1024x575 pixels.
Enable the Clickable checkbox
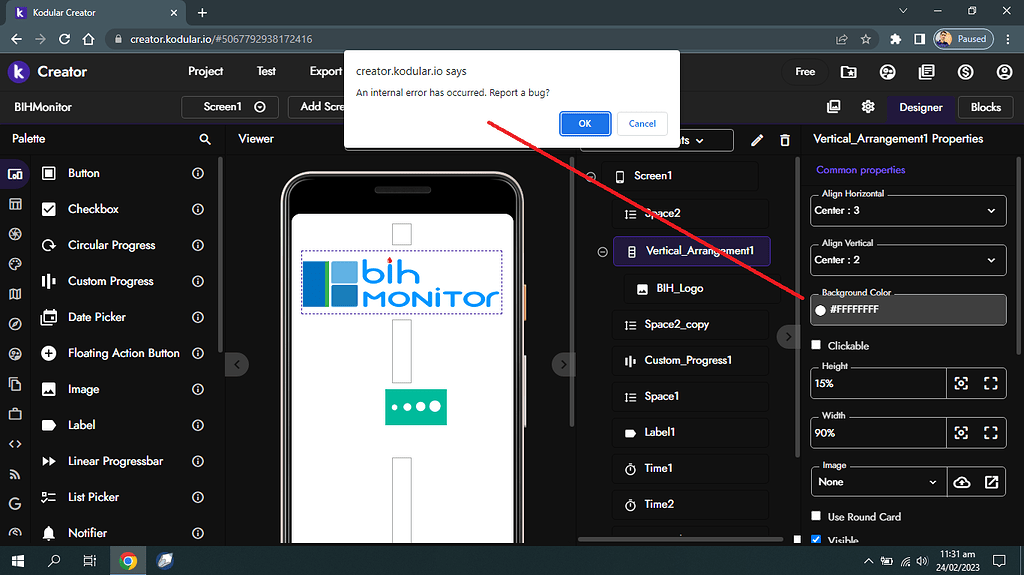[816, 345]
